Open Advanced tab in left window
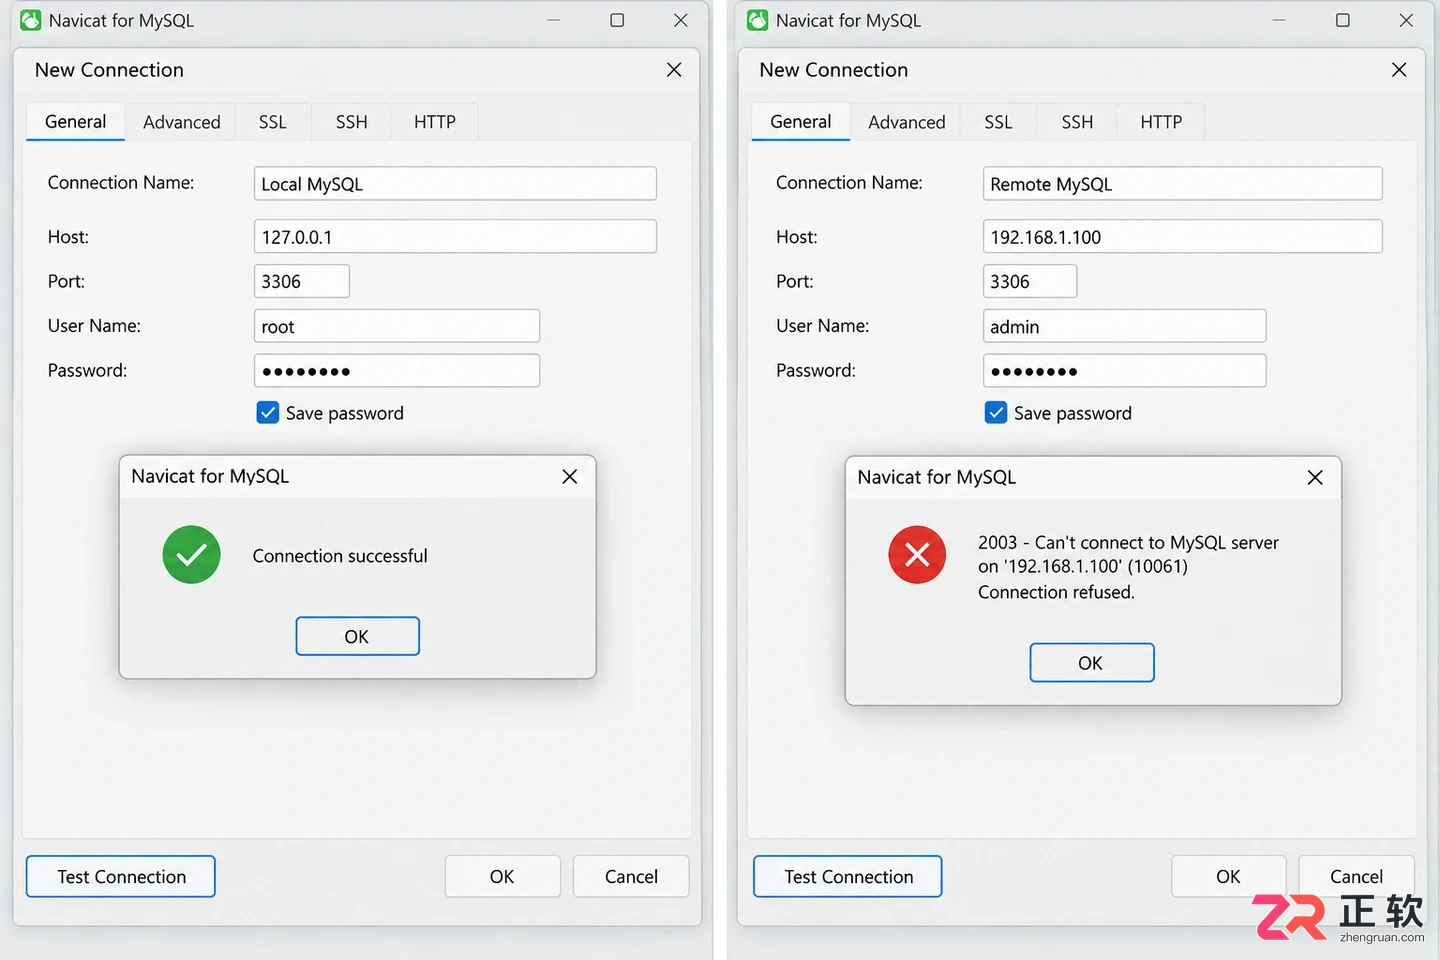This screenshot has height=960, width=1440. click(181, 122)
